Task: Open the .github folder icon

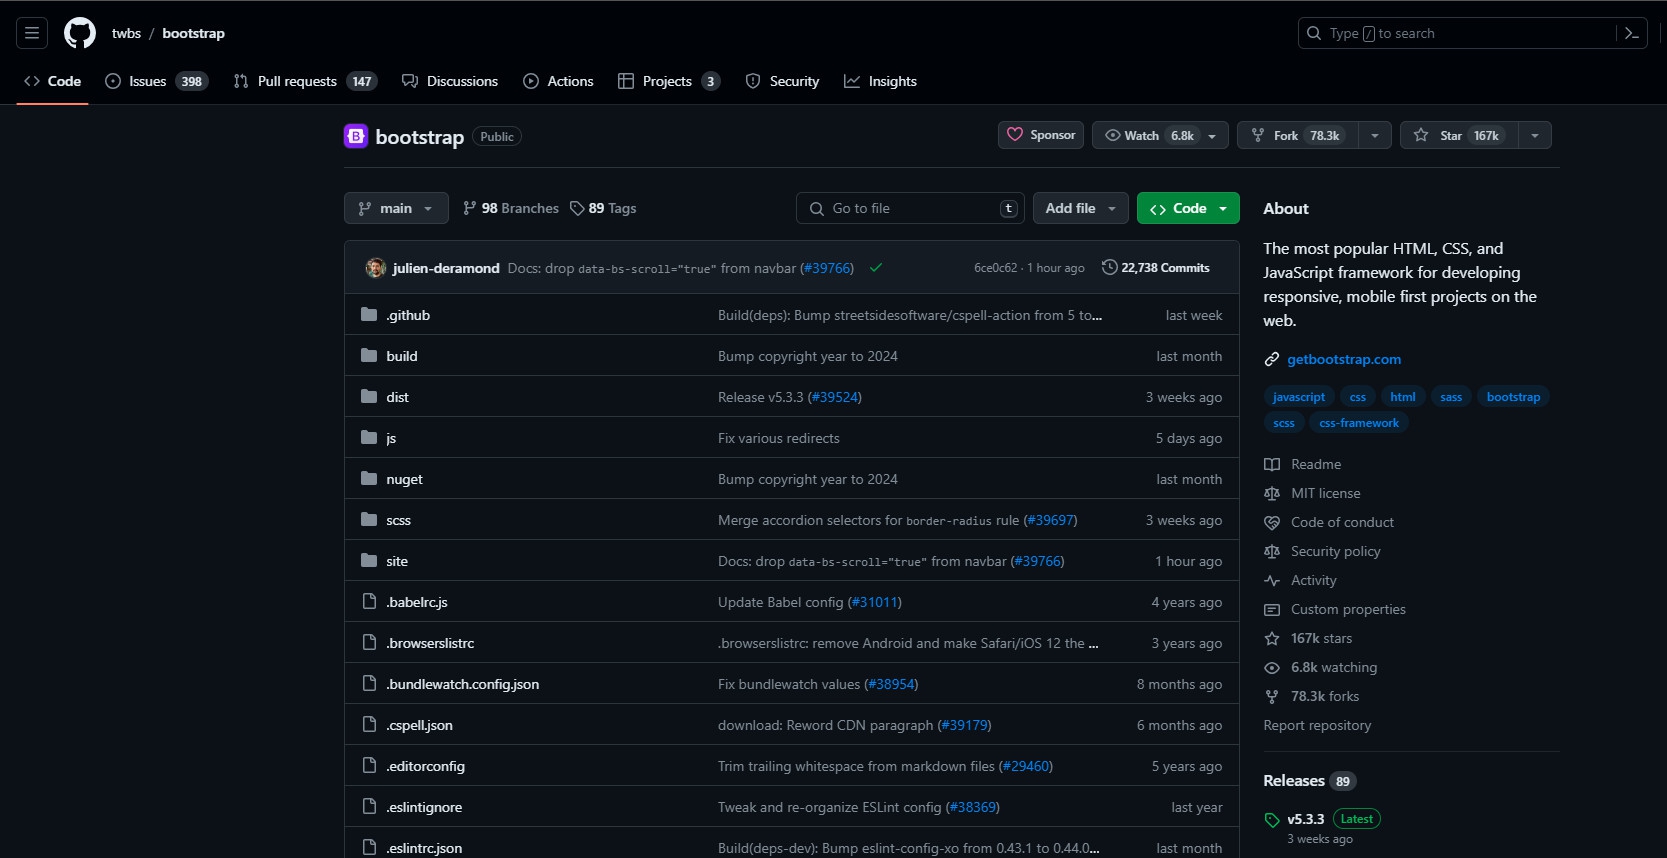Action: [x=369, y=315]
